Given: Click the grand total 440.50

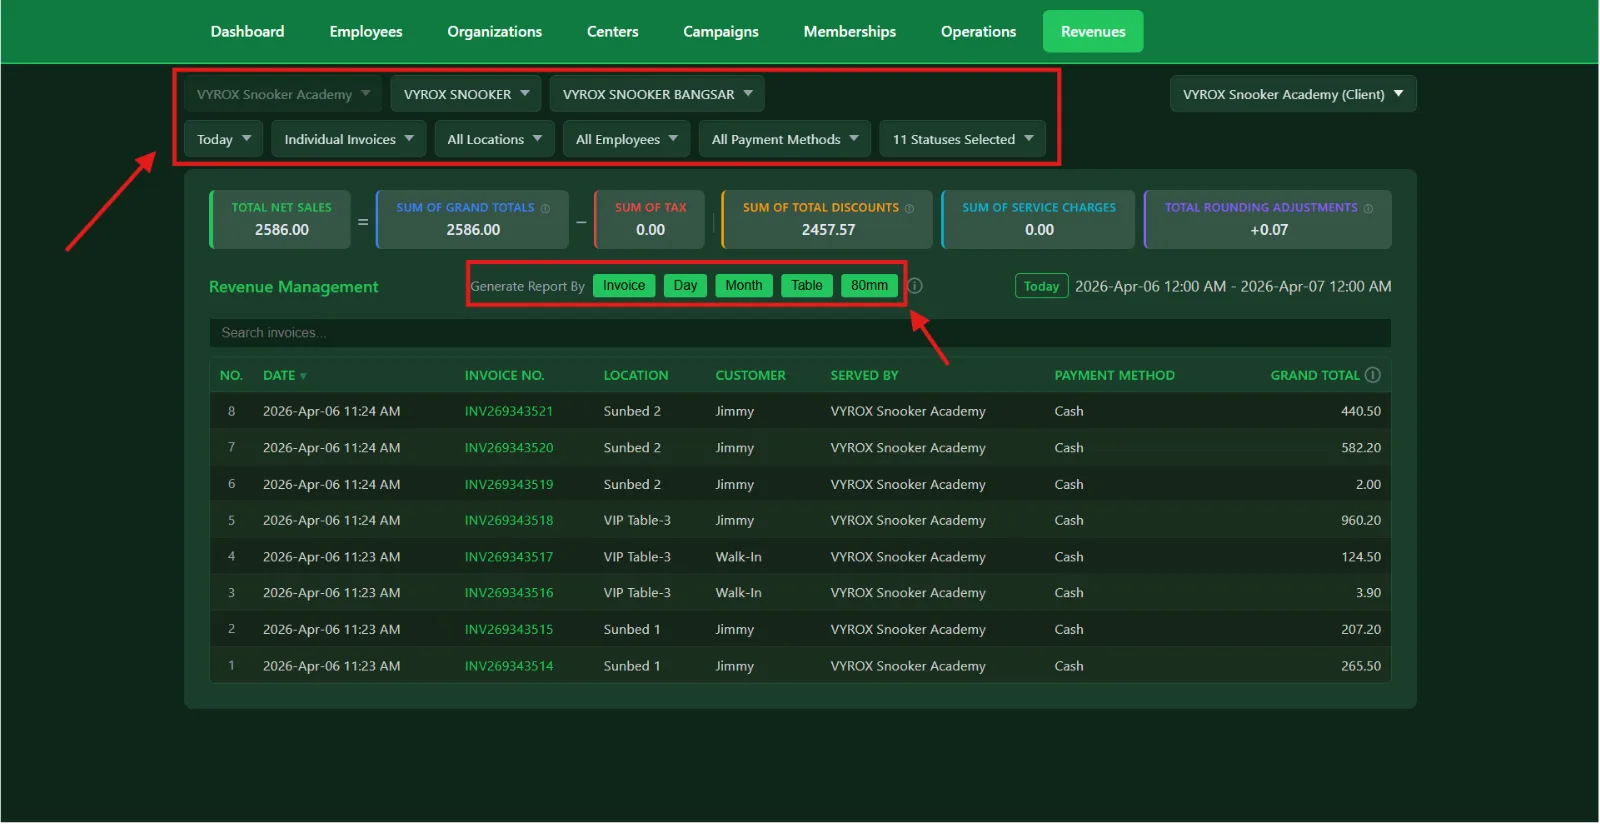Looking at the screenshot, I should [1361, 412].
